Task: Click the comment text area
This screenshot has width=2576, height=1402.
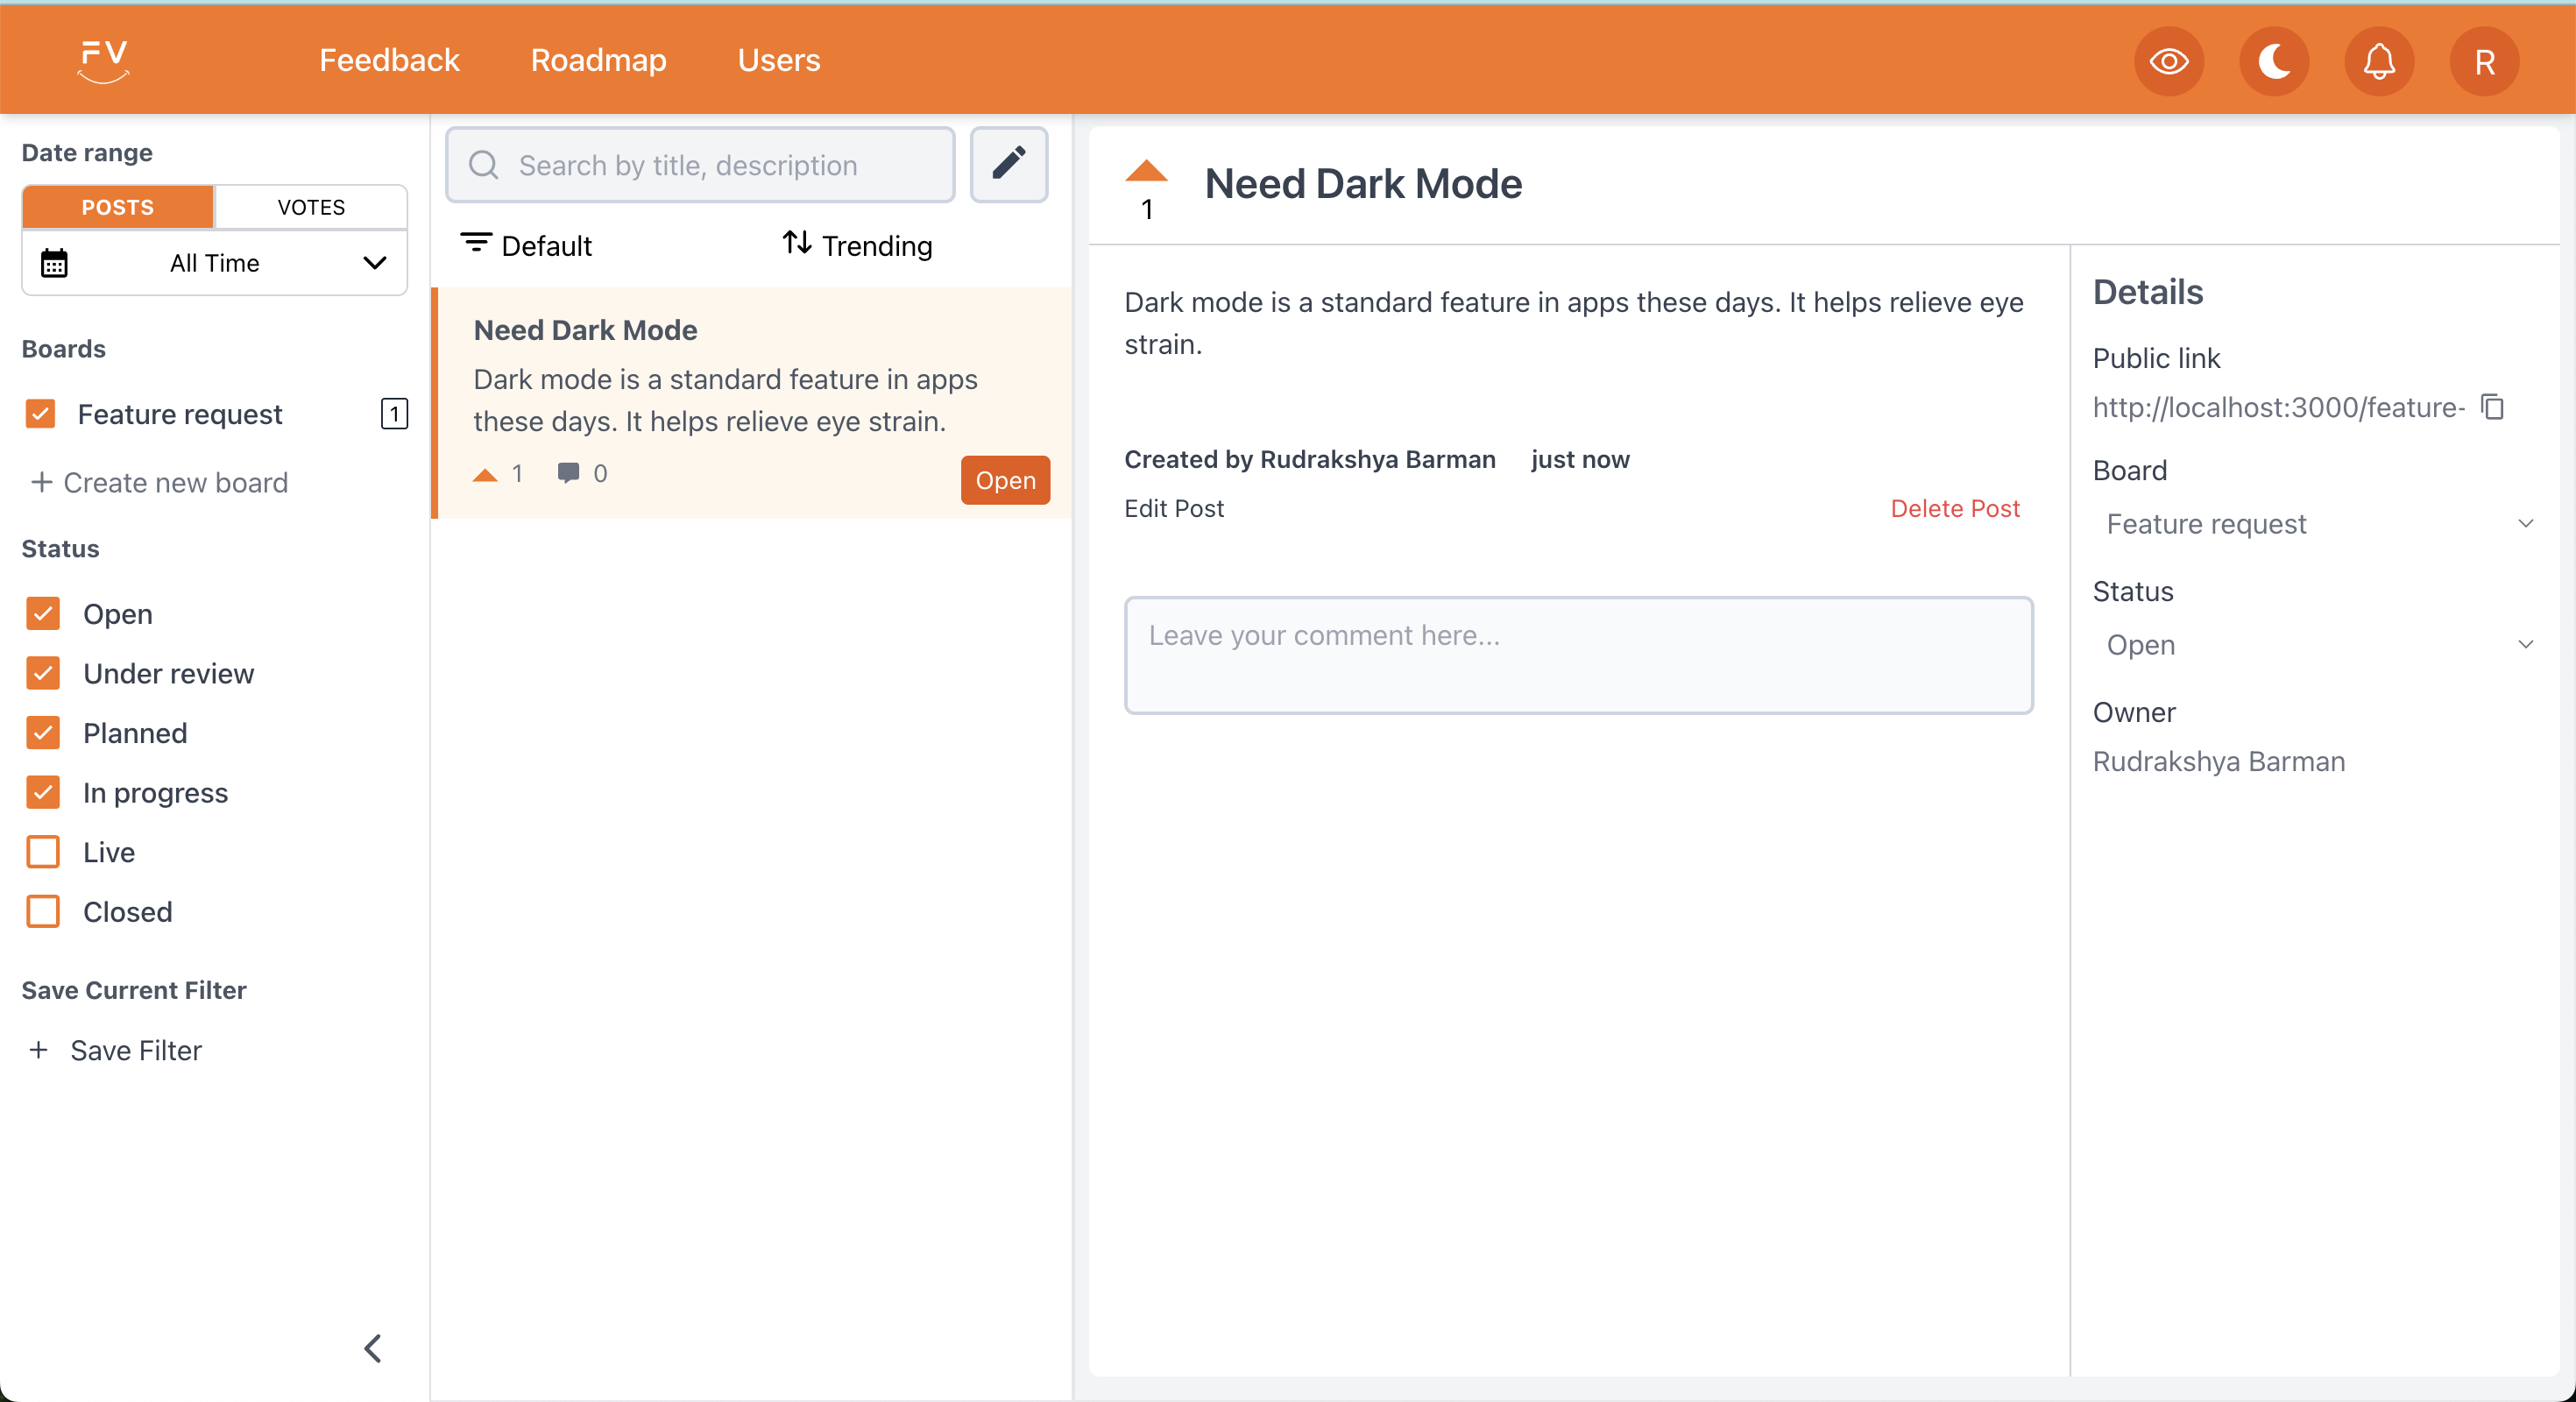Action: click(1578, 655)
